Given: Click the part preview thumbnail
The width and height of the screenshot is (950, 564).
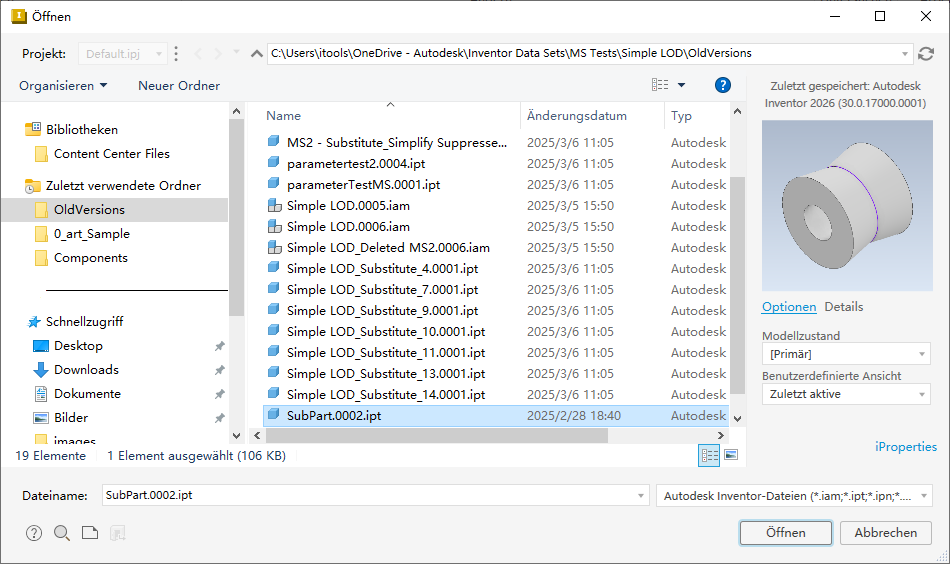Looking at the screenshot, I should click(x=847, y=206).
